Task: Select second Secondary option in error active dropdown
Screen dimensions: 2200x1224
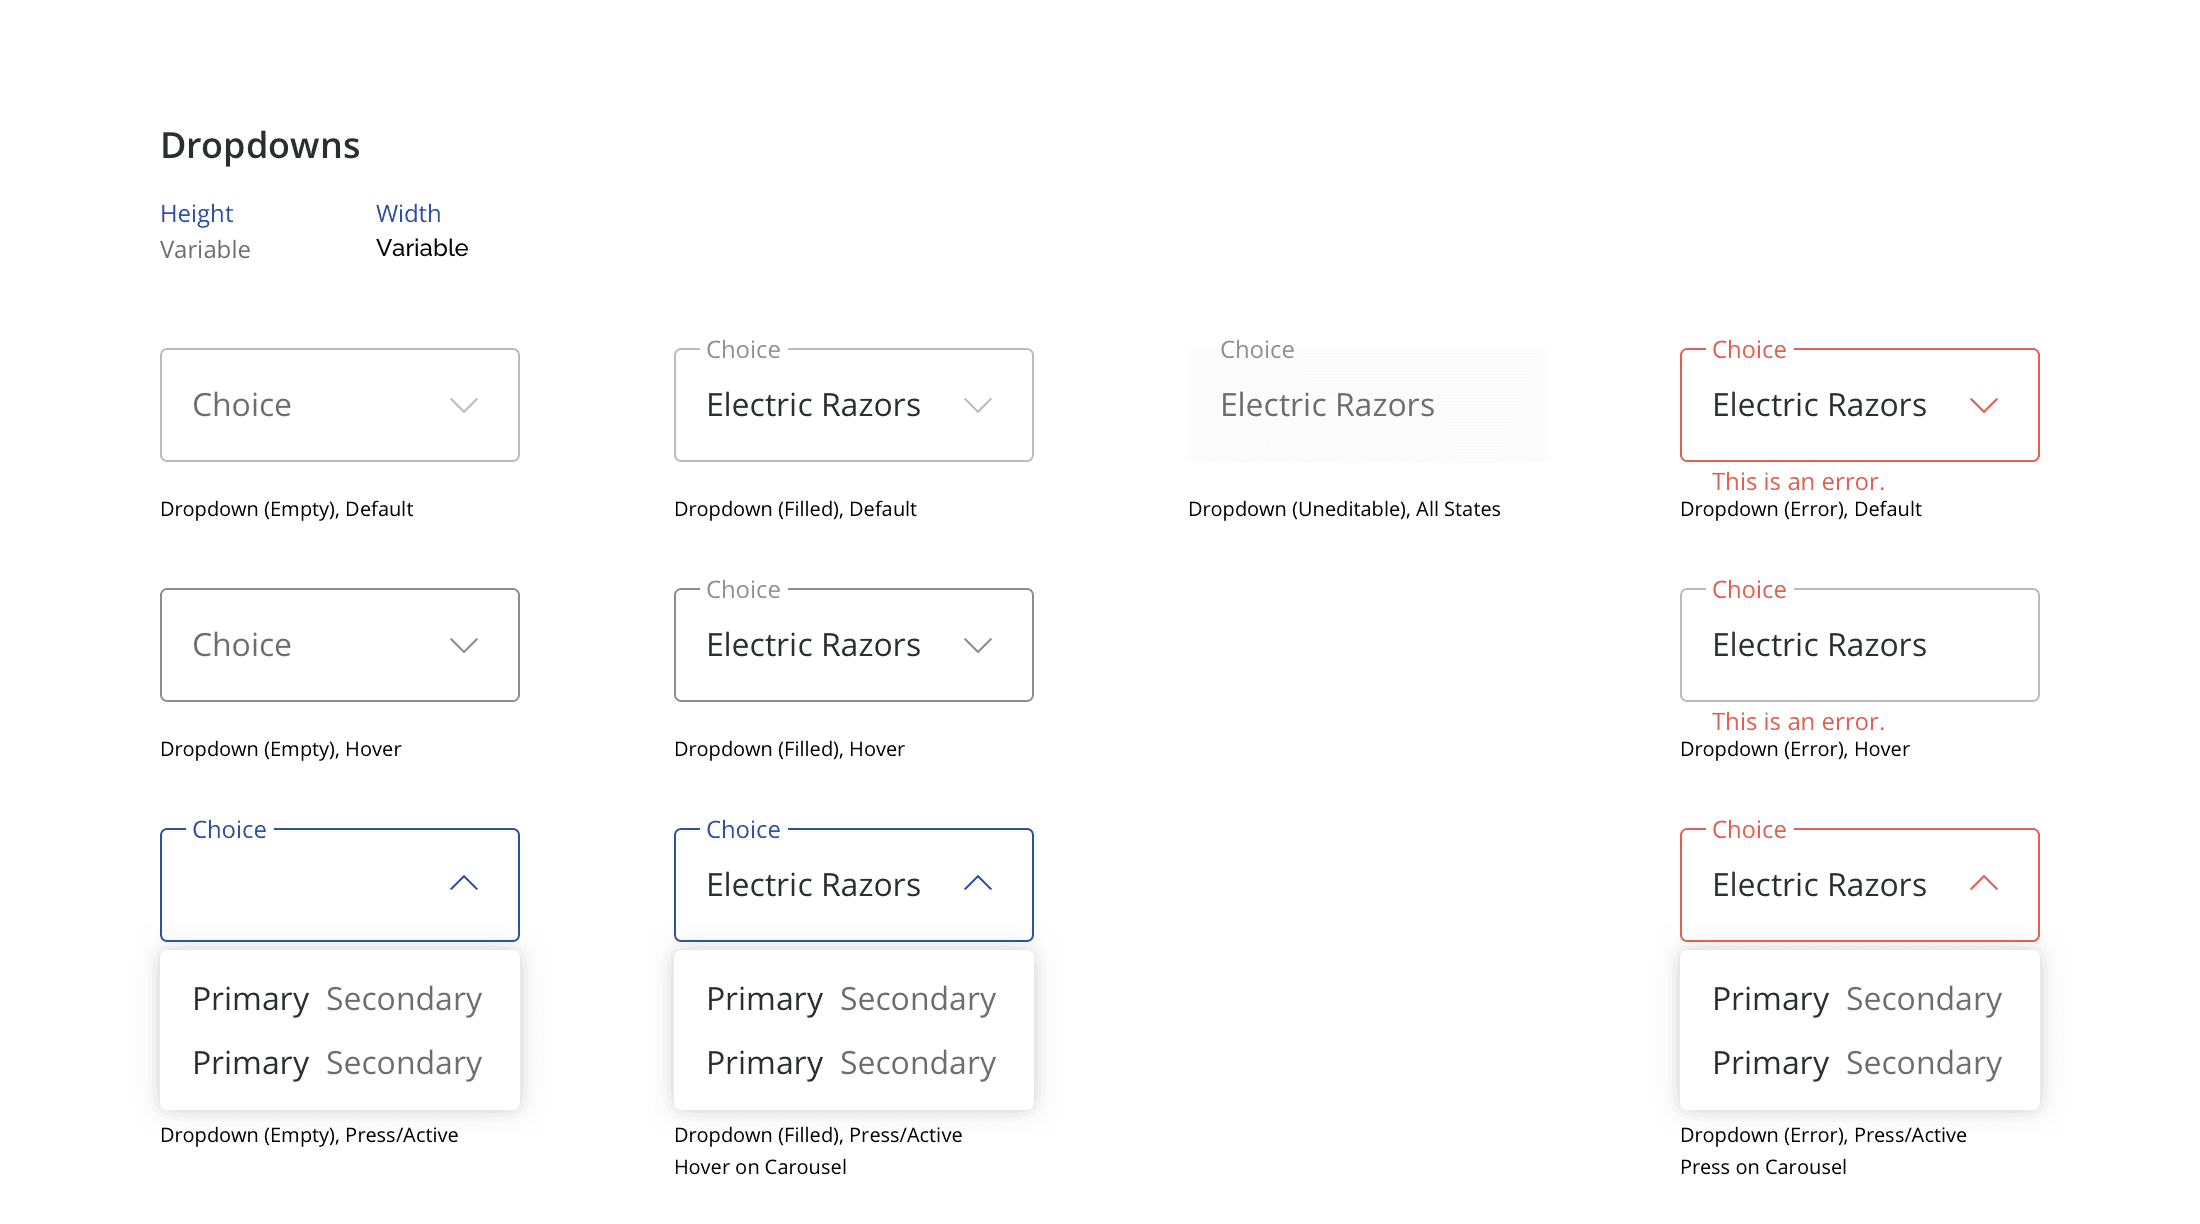Action: pos(1924,1063)
